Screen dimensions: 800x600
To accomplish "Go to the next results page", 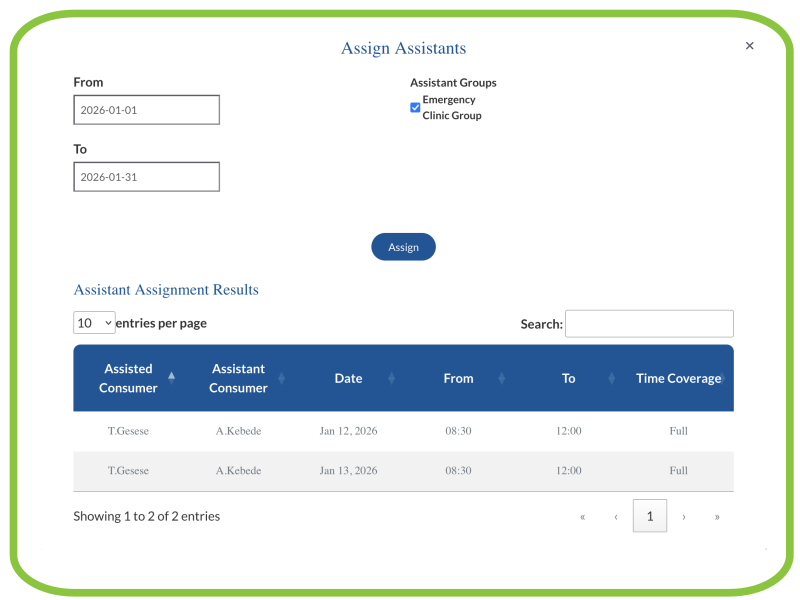I will [684, 516].
